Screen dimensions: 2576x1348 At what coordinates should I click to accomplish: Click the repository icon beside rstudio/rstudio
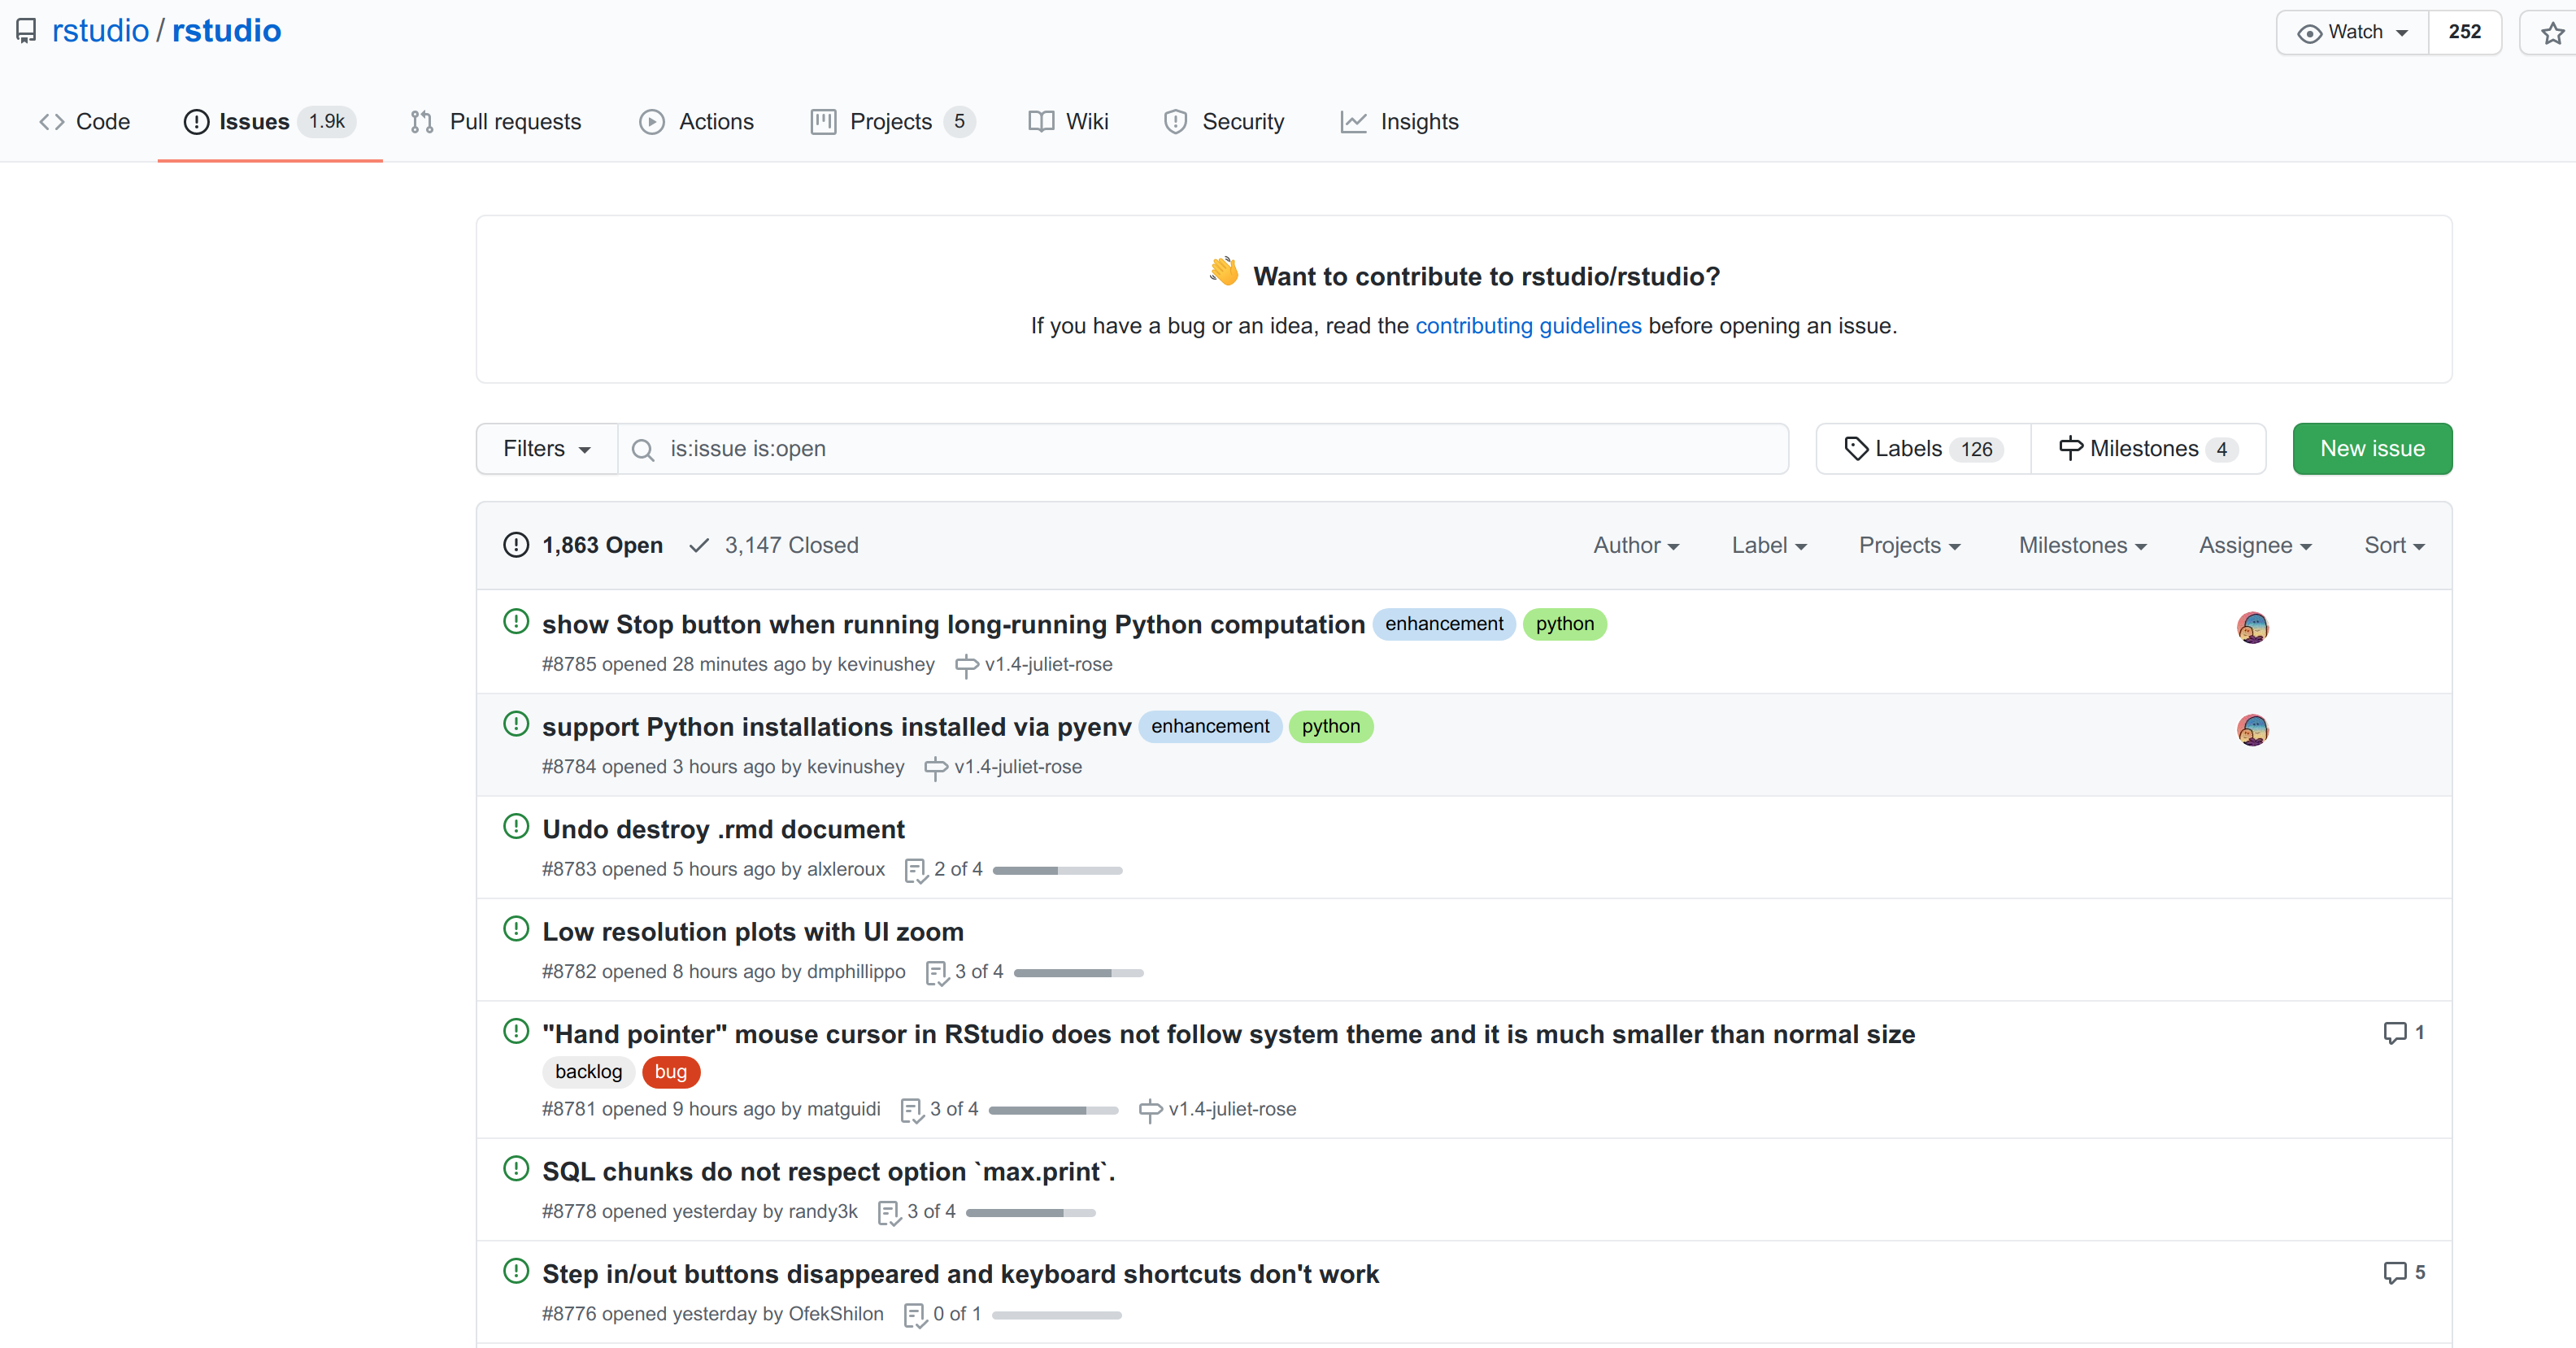[27, 31]
